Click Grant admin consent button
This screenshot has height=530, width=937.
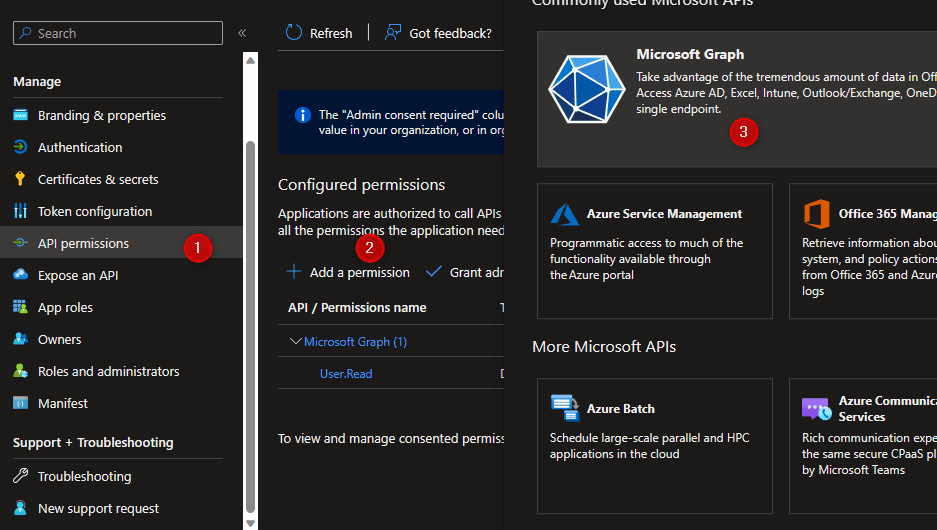point(465,272)
